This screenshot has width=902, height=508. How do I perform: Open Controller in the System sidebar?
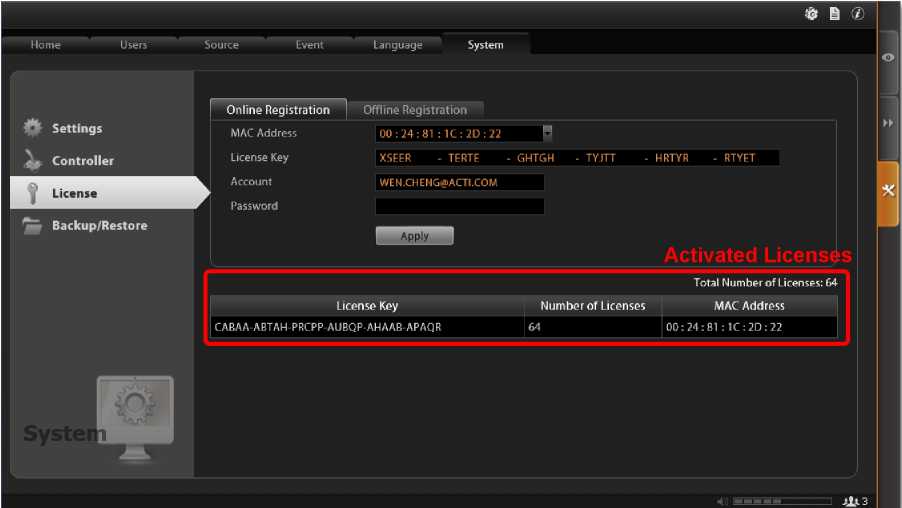point(82,161)
